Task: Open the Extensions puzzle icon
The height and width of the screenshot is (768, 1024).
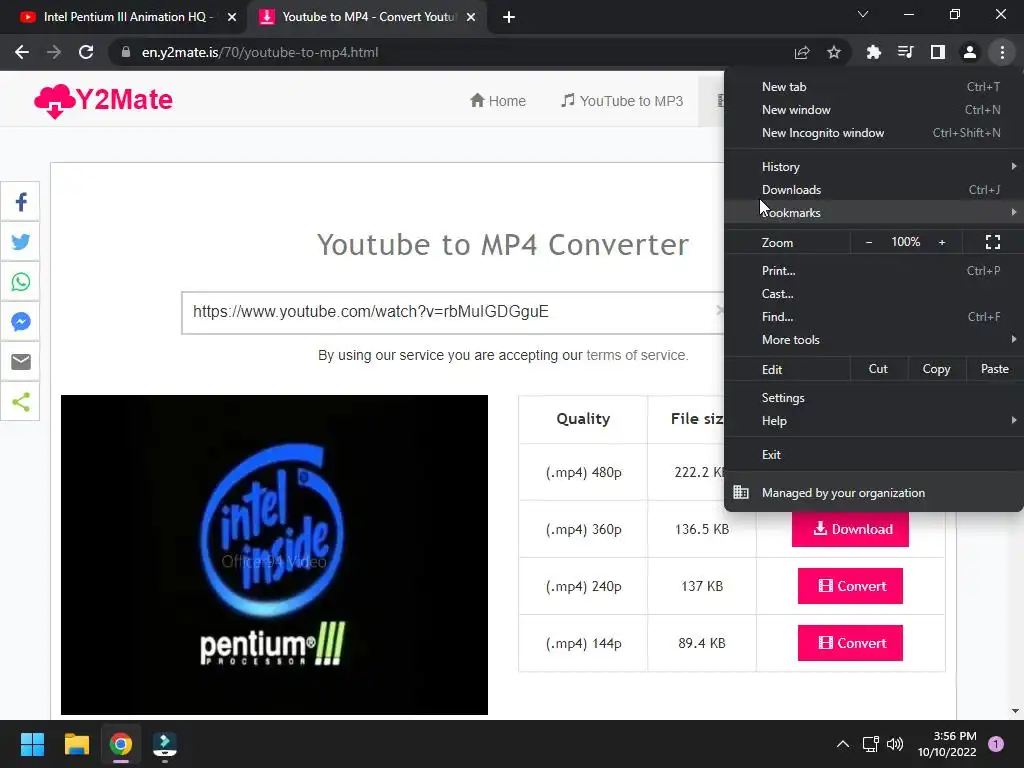Action: (873, 52)
